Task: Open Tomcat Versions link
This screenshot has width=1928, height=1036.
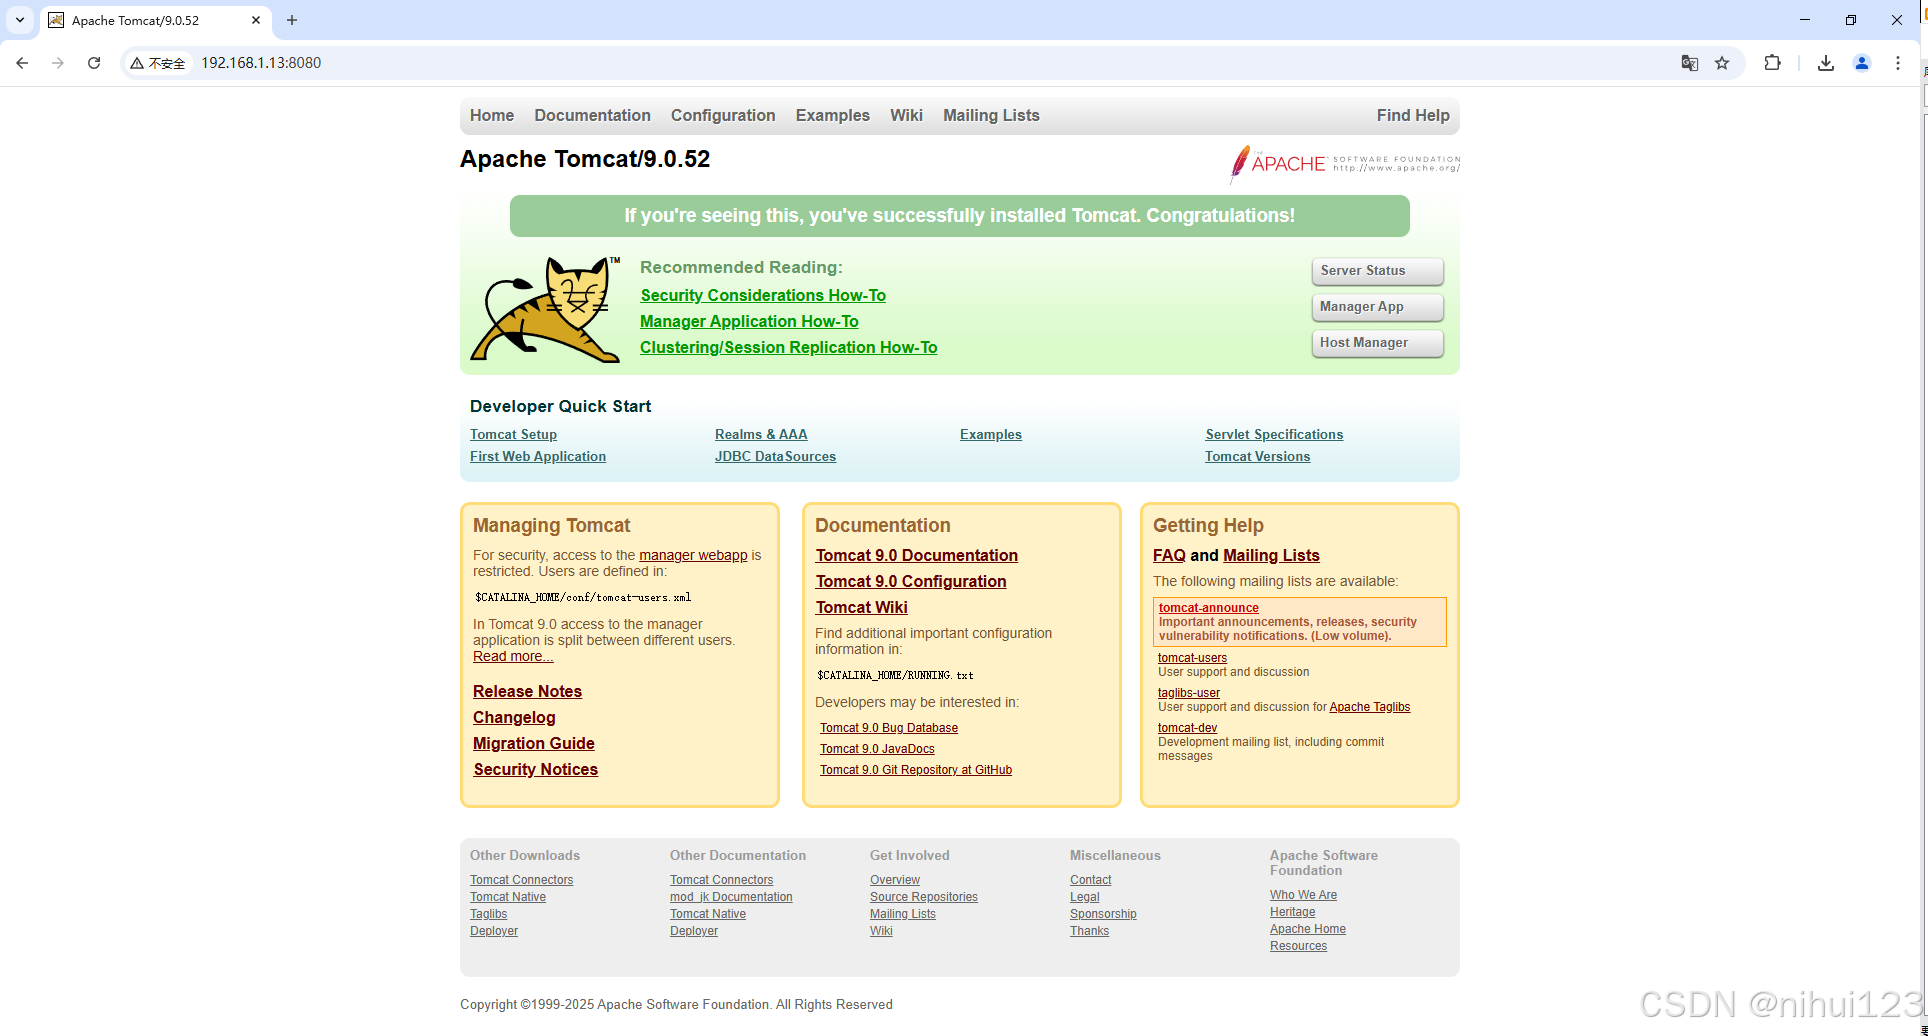Action: [x=1257, y=457]
